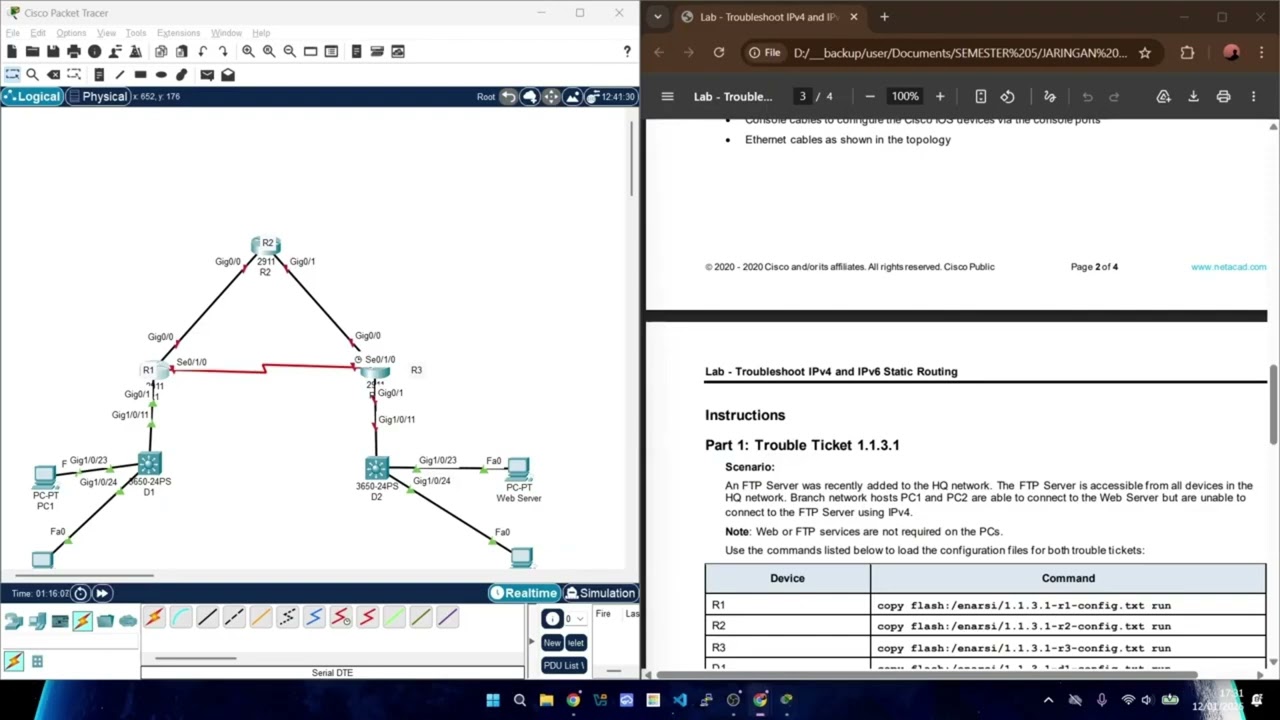Click the Back navigation arrow beside Root
Viewport: 1280px width, 720px height.
[x=508, y=97]
